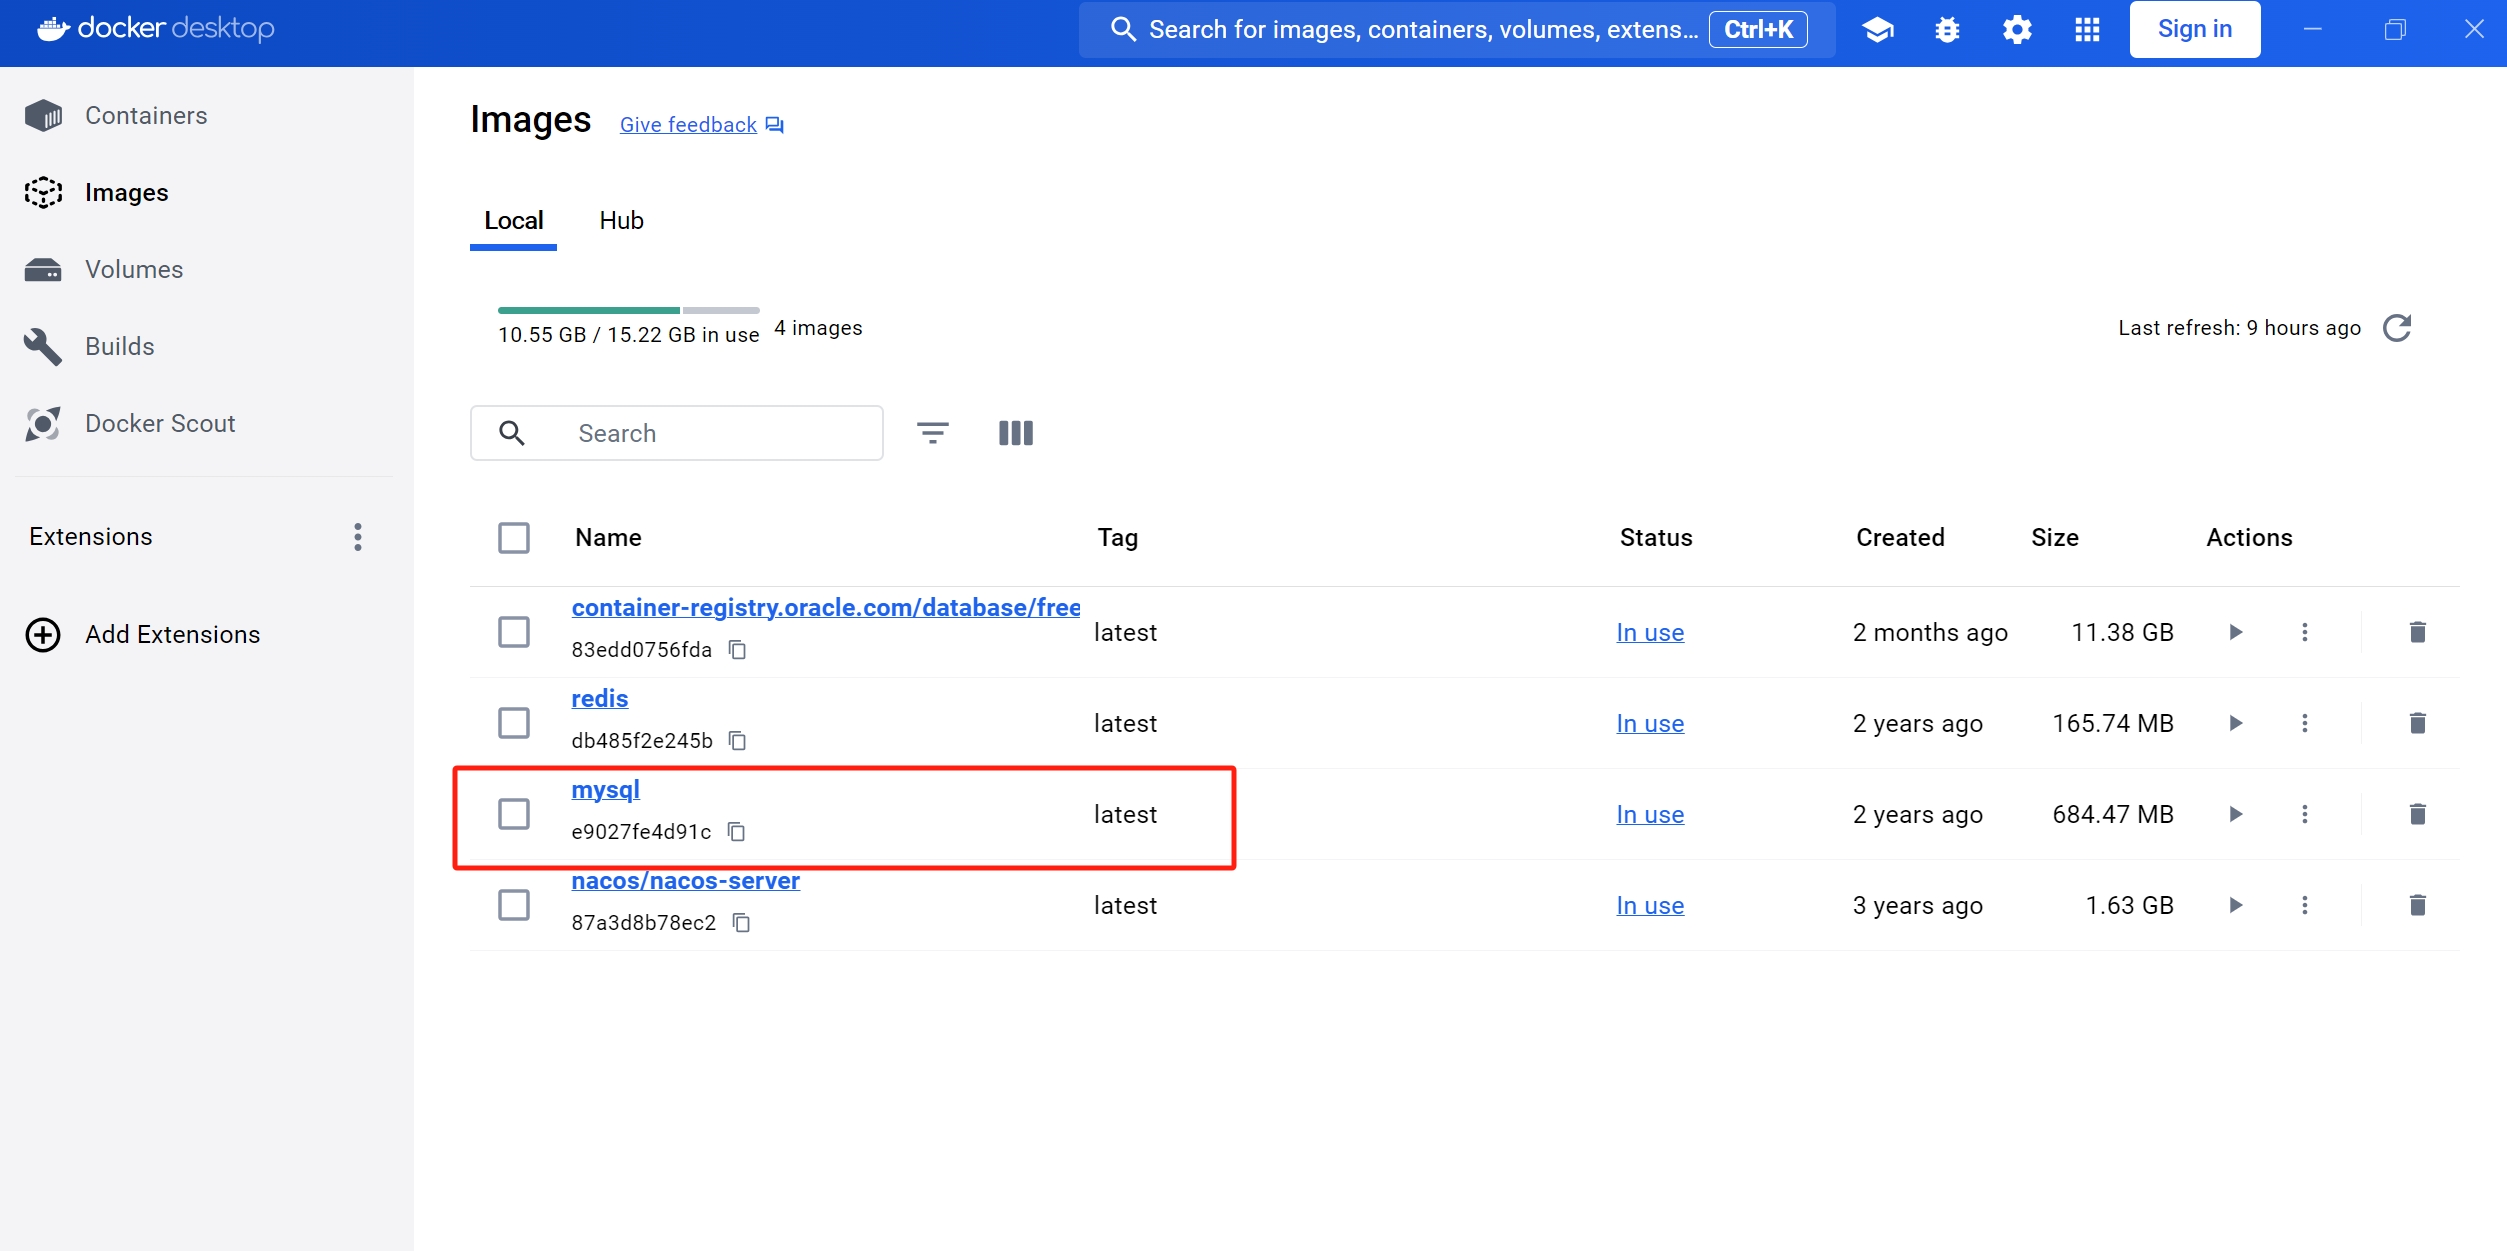
Task: Open Docker settings gear icon
Action: 2016,29
